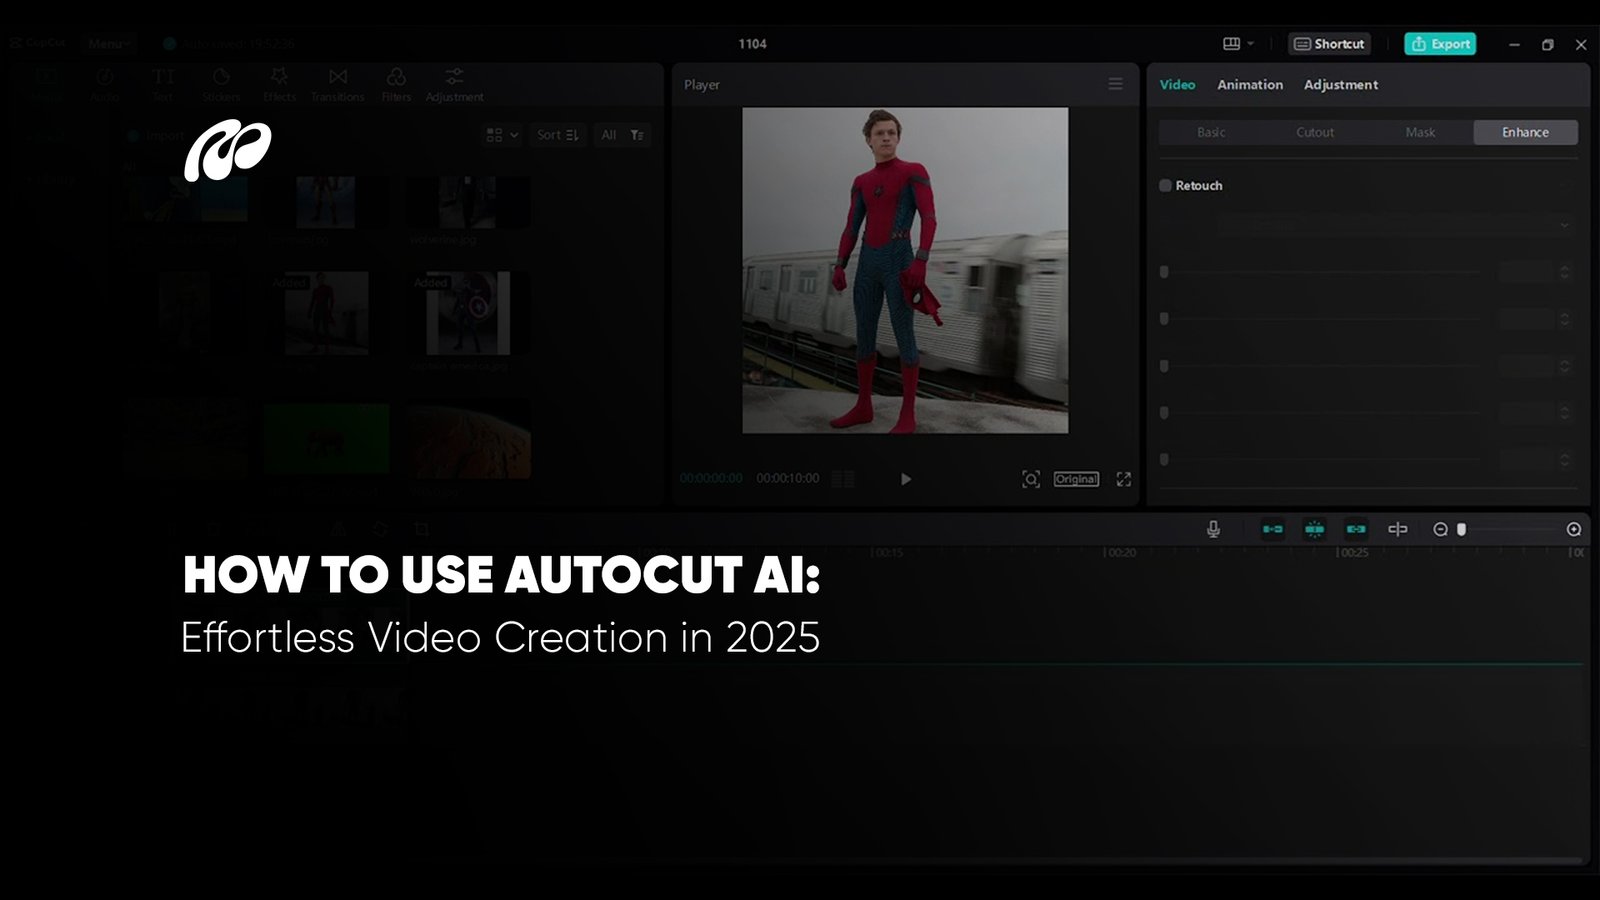This screenshot has height=900, width=1600.
Task: Enter fullscreen preview mode
Action: tap(1124, 479)
